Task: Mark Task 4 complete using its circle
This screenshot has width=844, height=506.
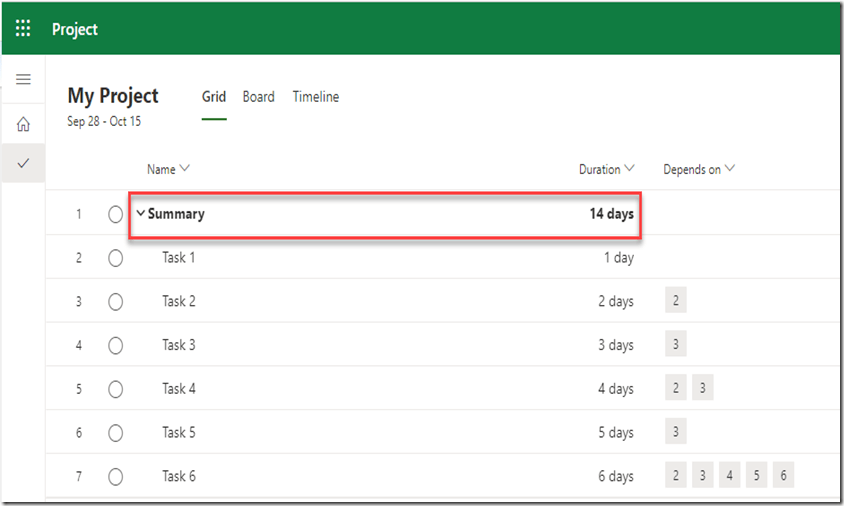Action: 115,389
